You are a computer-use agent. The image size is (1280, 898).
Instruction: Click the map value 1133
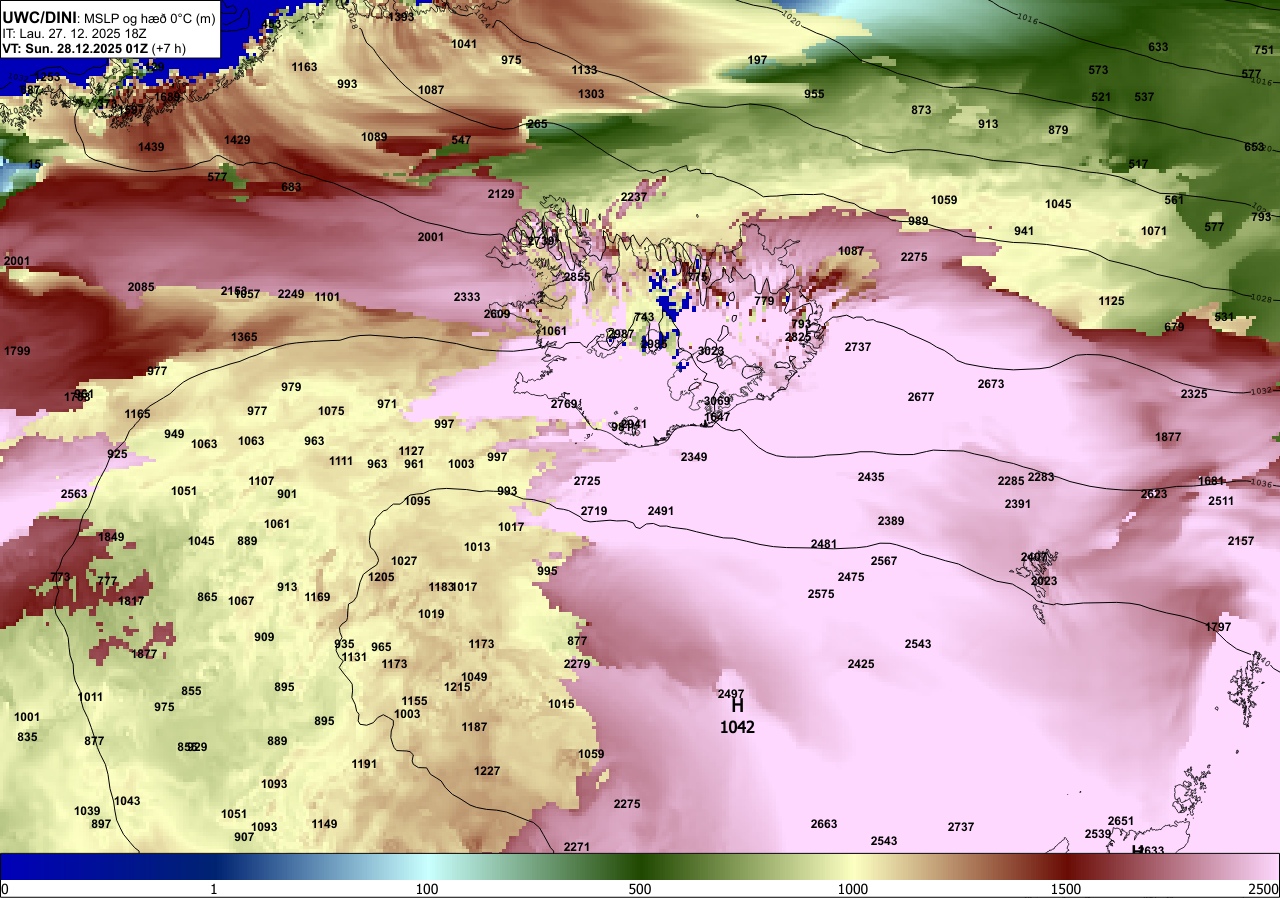click(584, 70)
